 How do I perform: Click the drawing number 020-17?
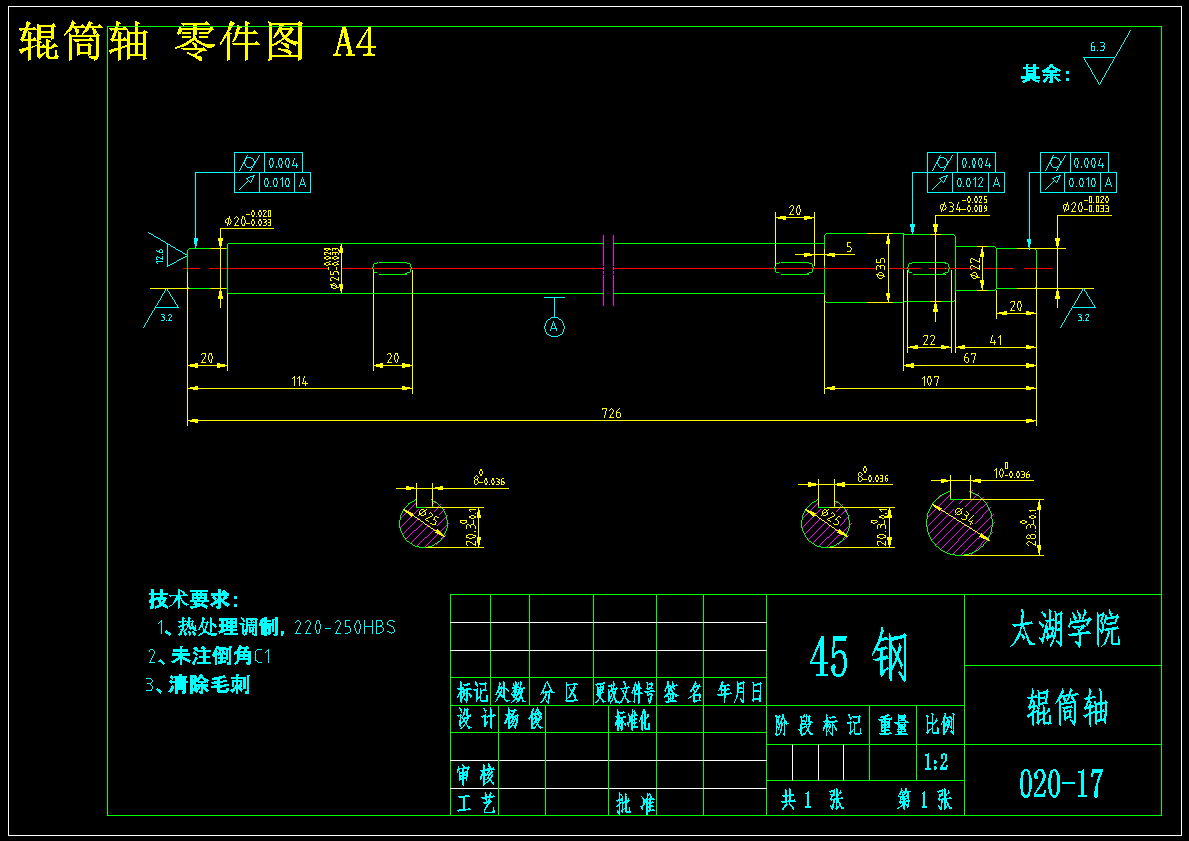pyautogui.click(x=1062, y=783)
